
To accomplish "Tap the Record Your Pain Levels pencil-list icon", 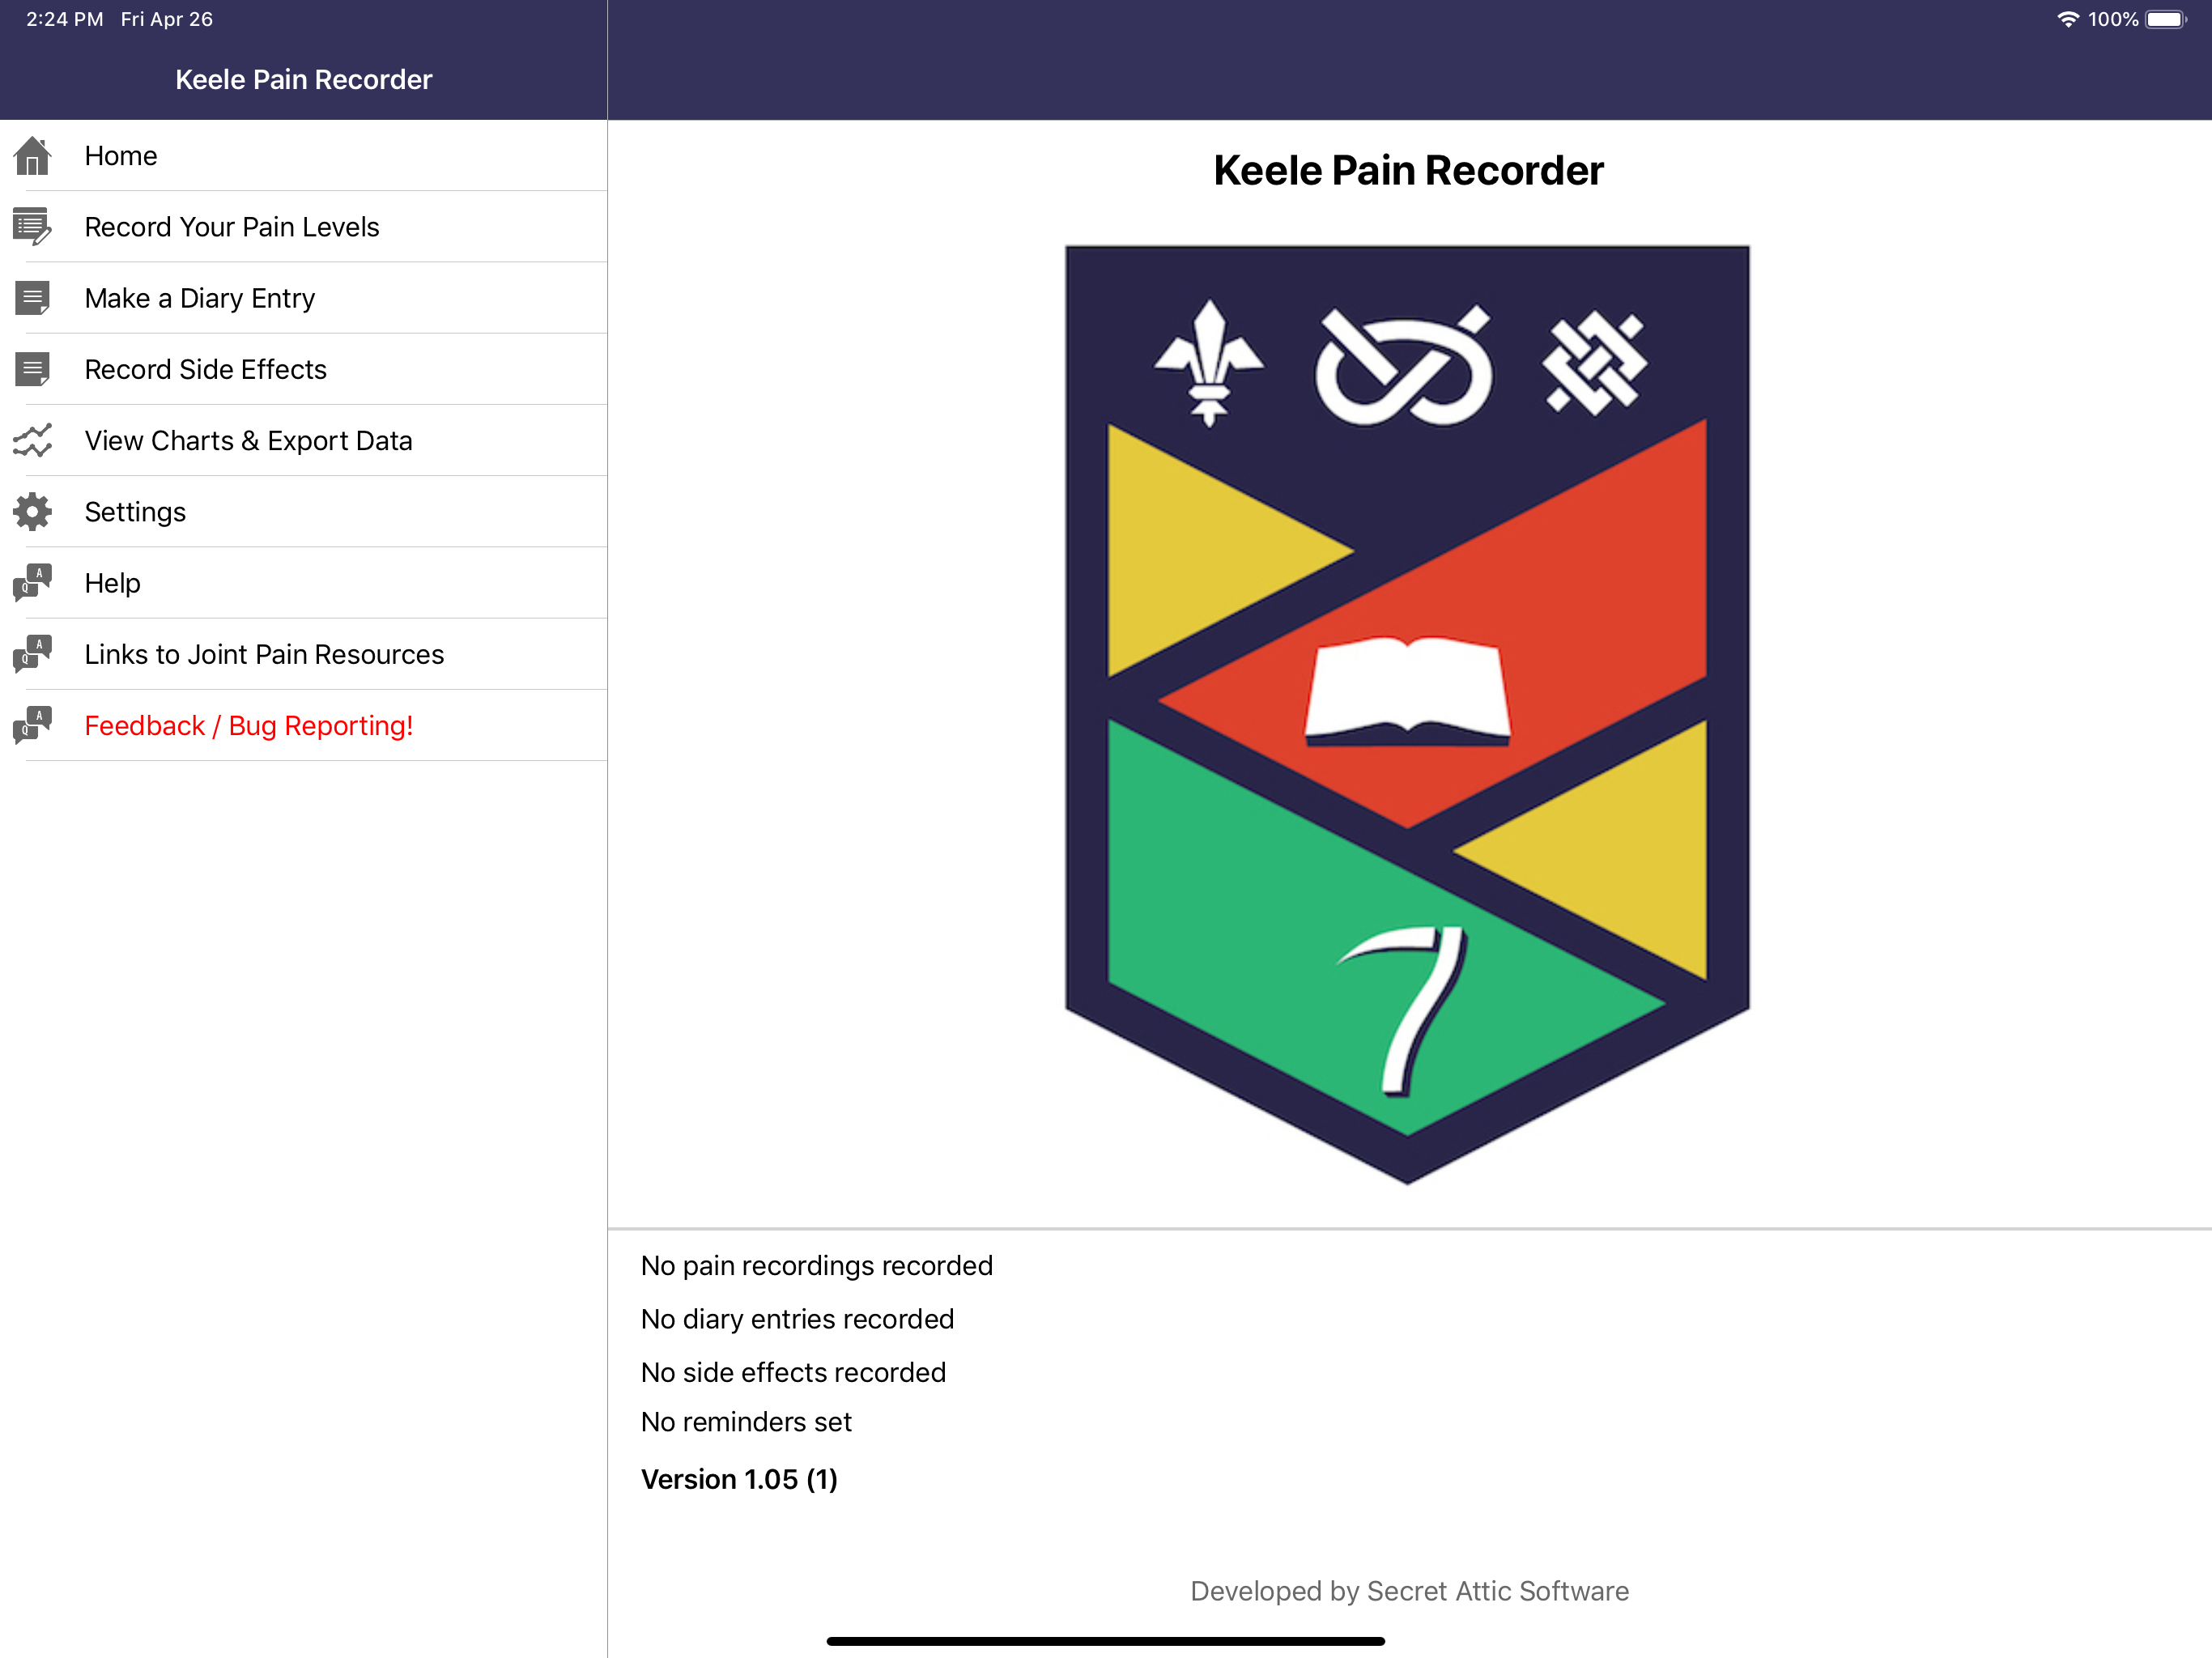I will [32, 227].
